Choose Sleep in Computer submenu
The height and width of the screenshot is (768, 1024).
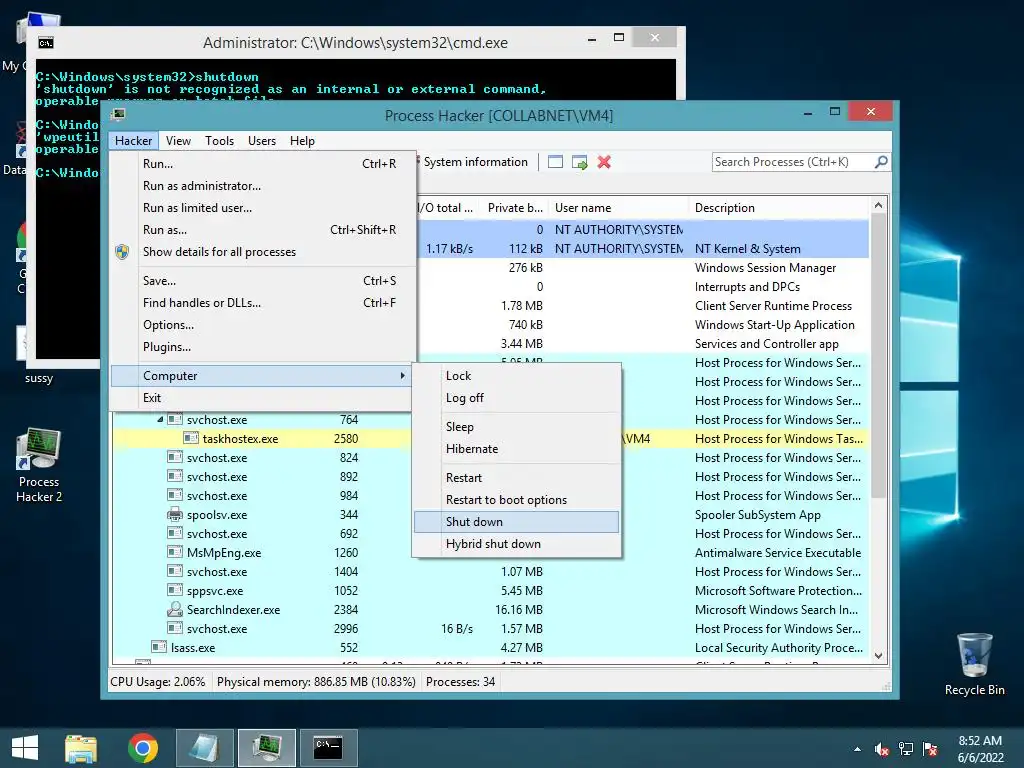point(517,427)
